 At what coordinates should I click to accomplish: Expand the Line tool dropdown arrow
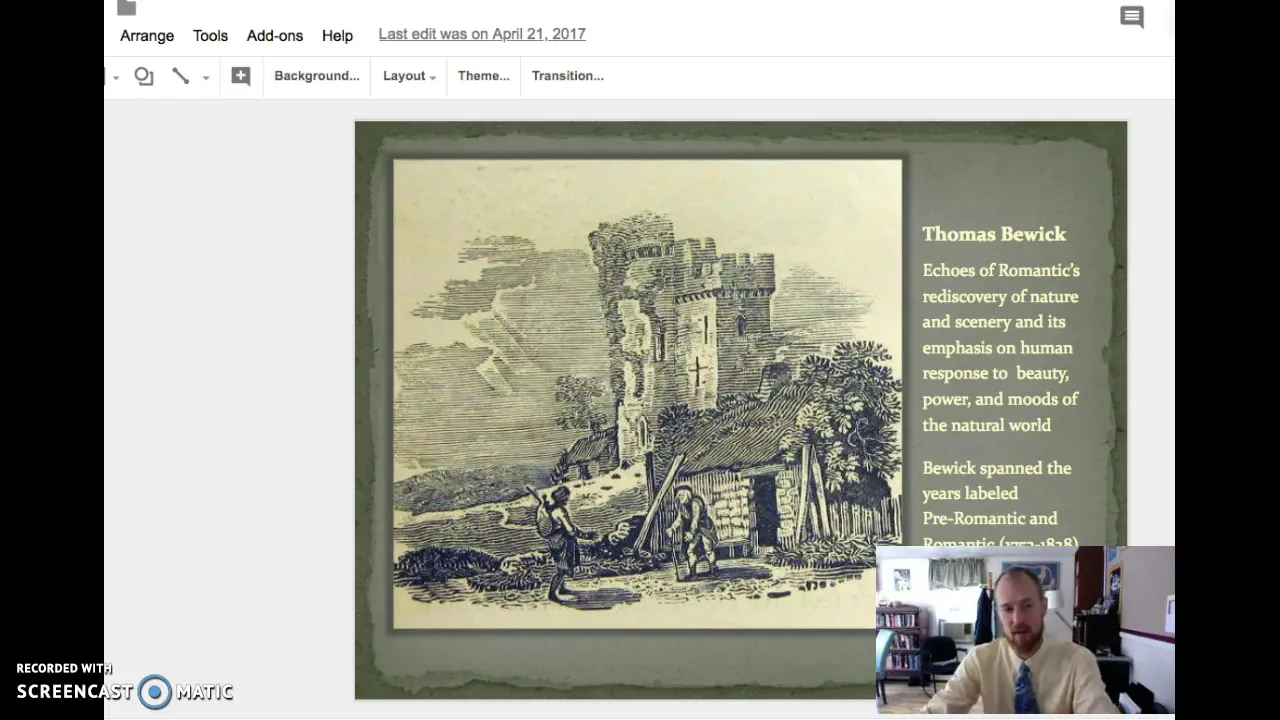(206, 77)
